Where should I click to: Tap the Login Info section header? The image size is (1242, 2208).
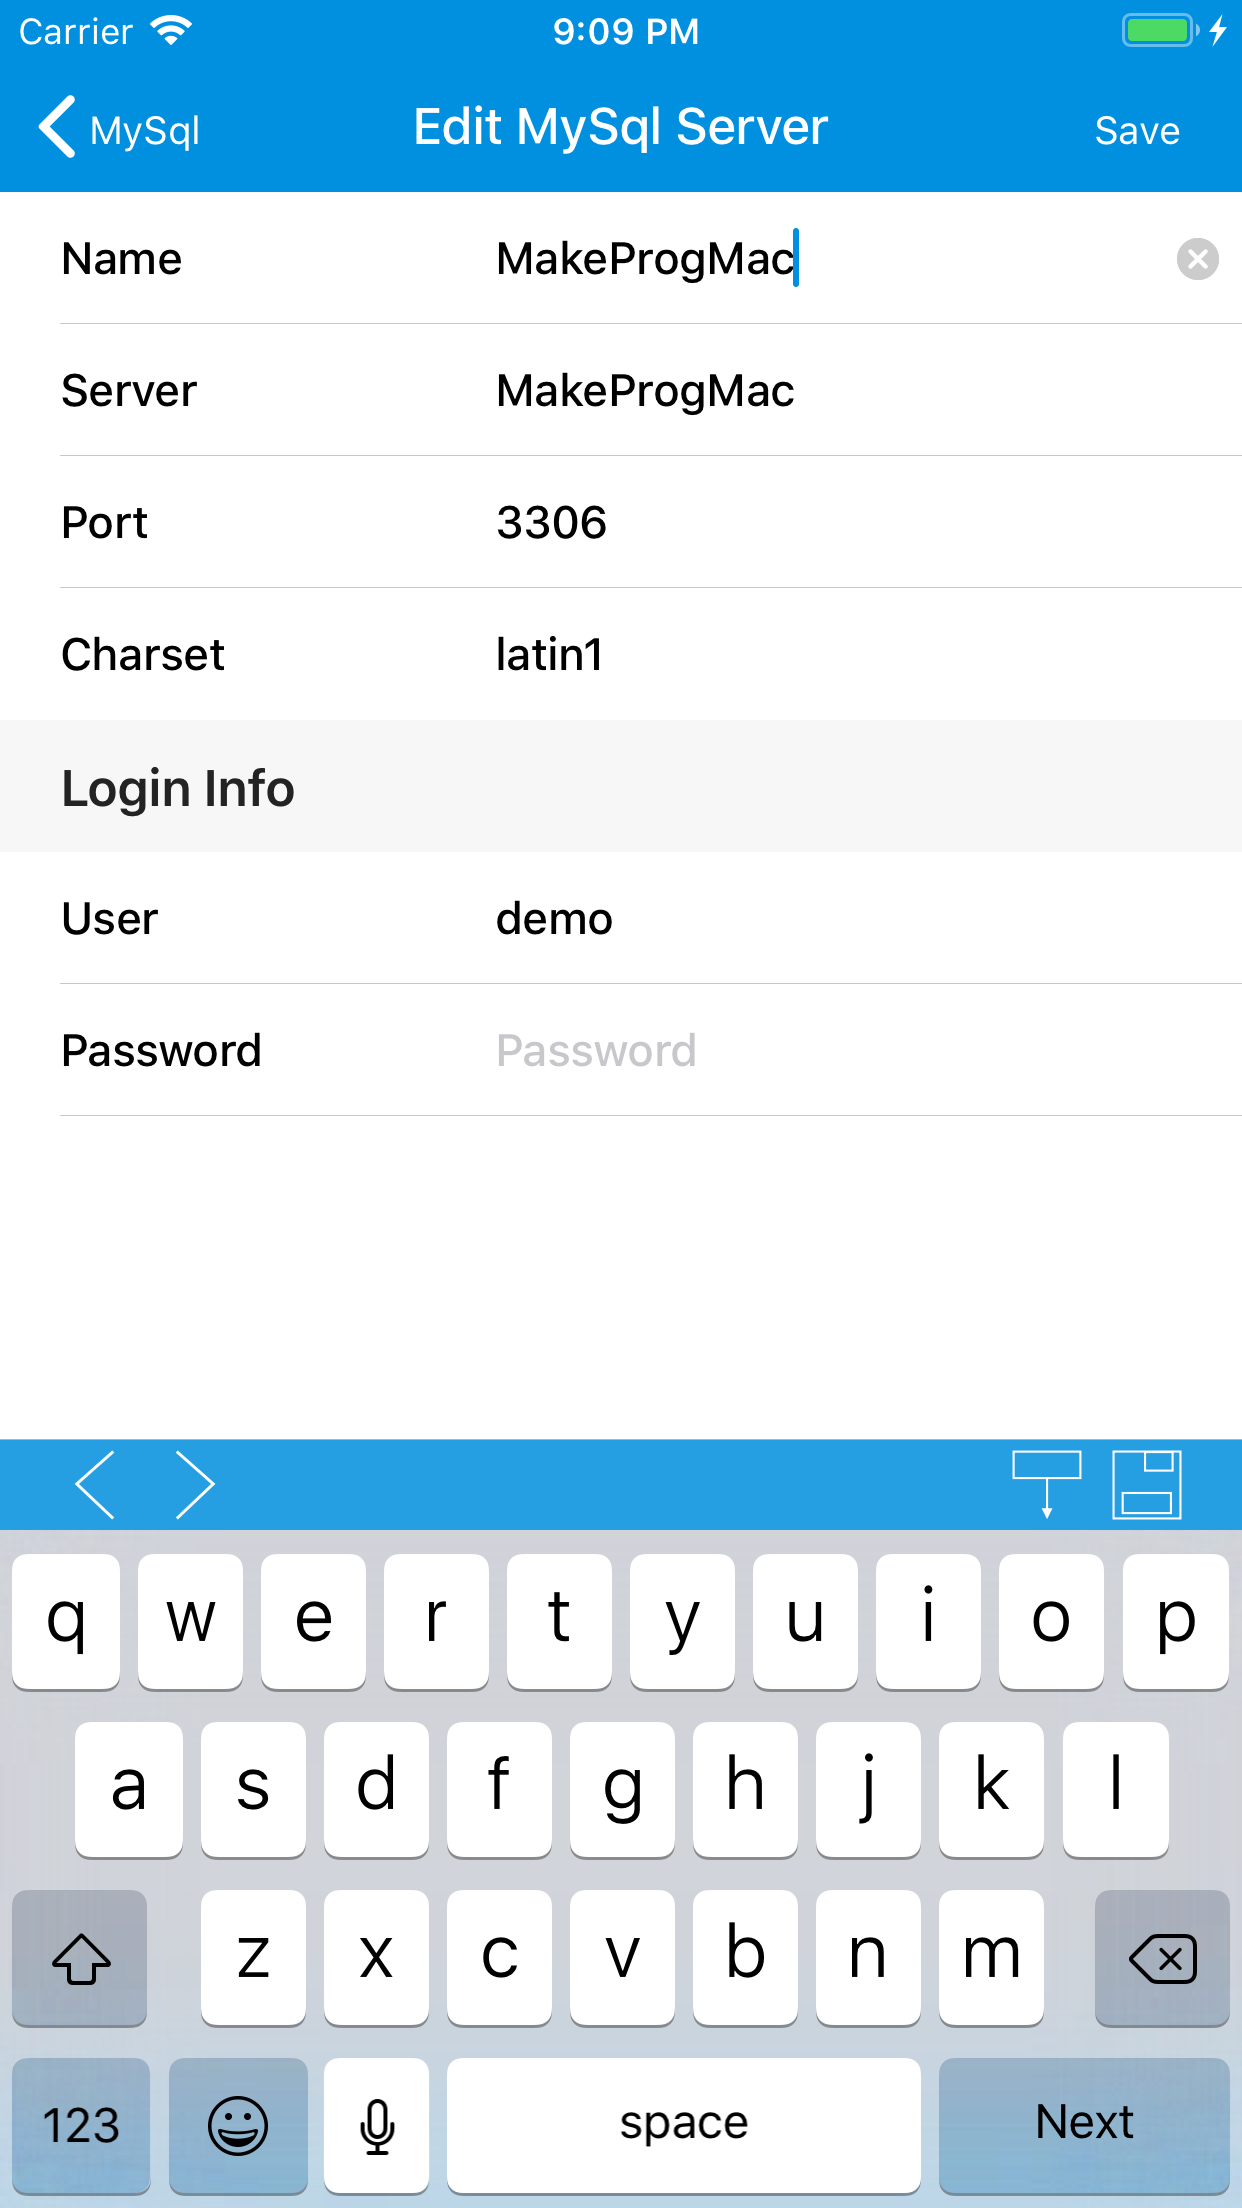[178, 788]
